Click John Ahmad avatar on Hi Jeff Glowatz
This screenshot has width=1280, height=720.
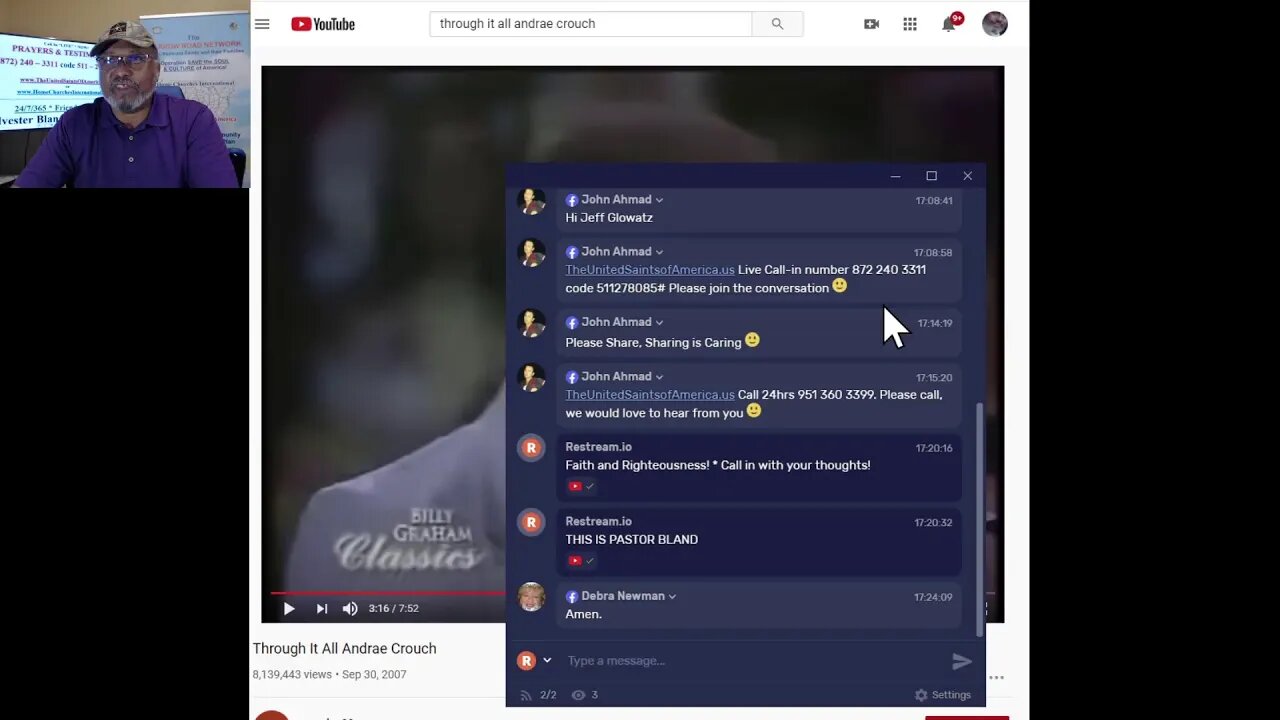point(531,201)
